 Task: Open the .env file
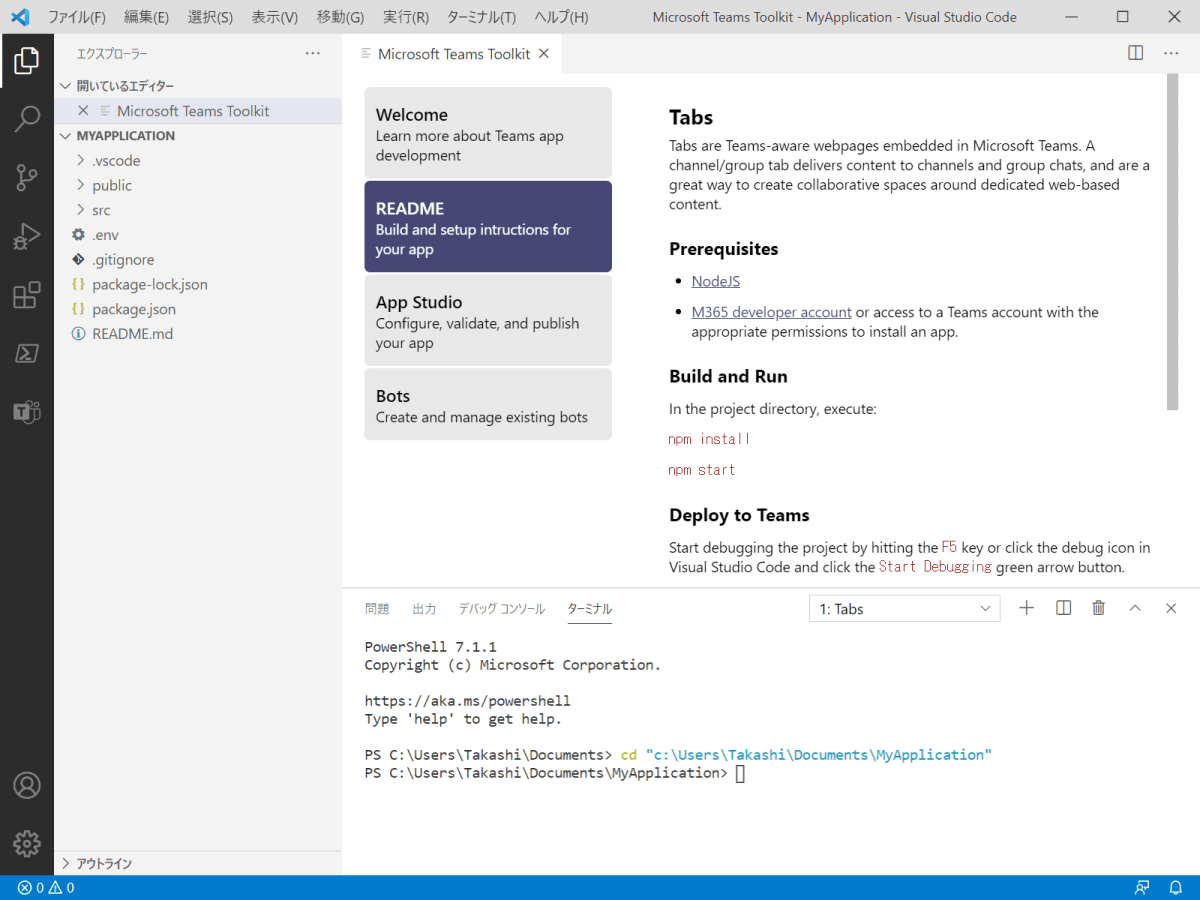(198, 235)
